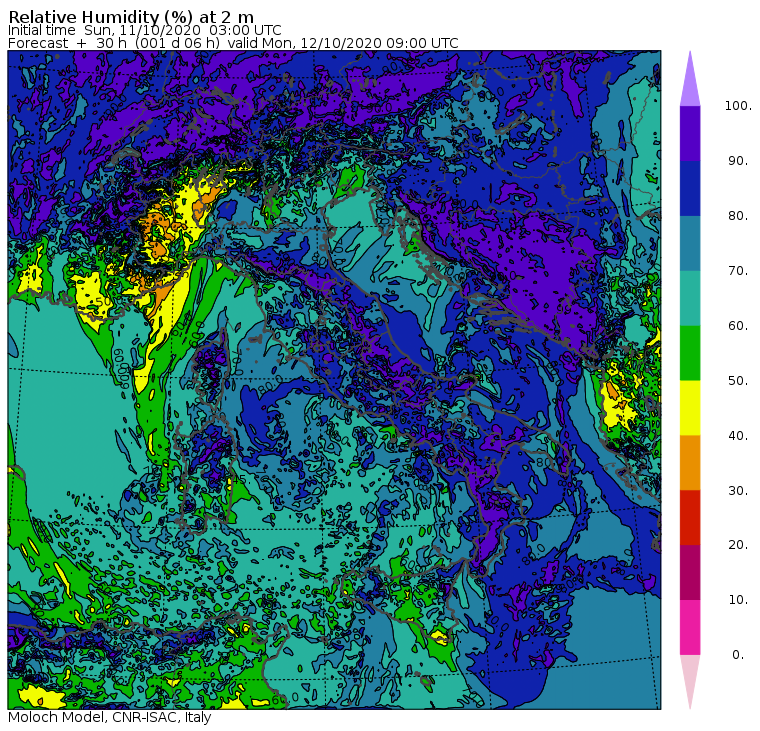This screenshot has height=731, width=760.
Task: Click the '30.' colorbar label
Action: tap(738, 491)
